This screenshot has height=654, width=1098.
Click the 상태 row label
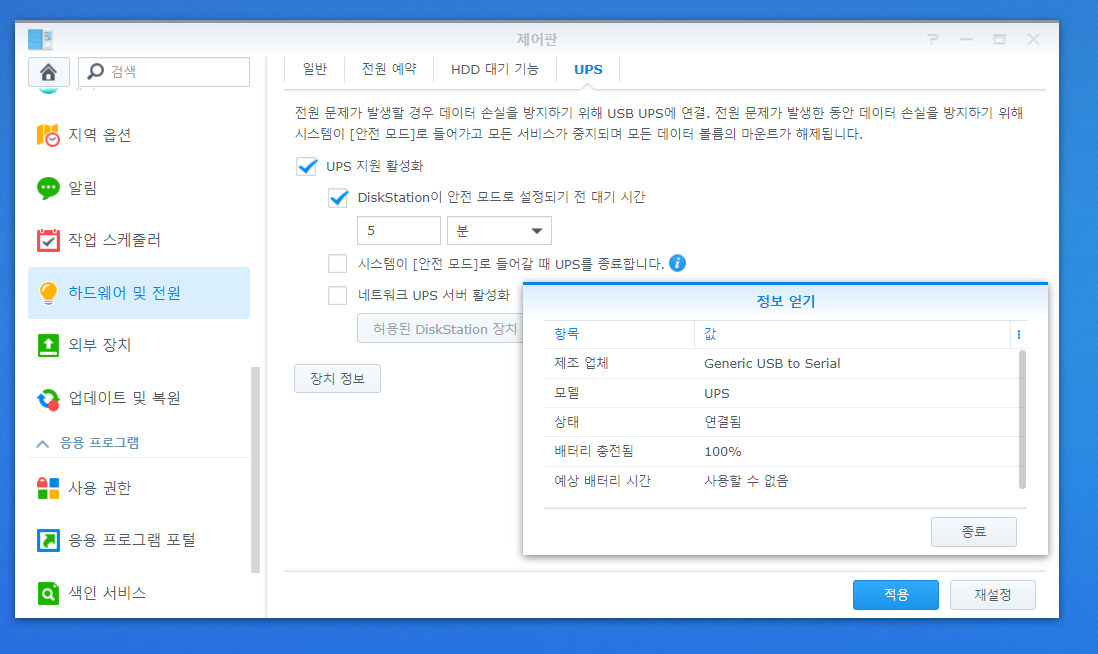[x=567, y=422]
